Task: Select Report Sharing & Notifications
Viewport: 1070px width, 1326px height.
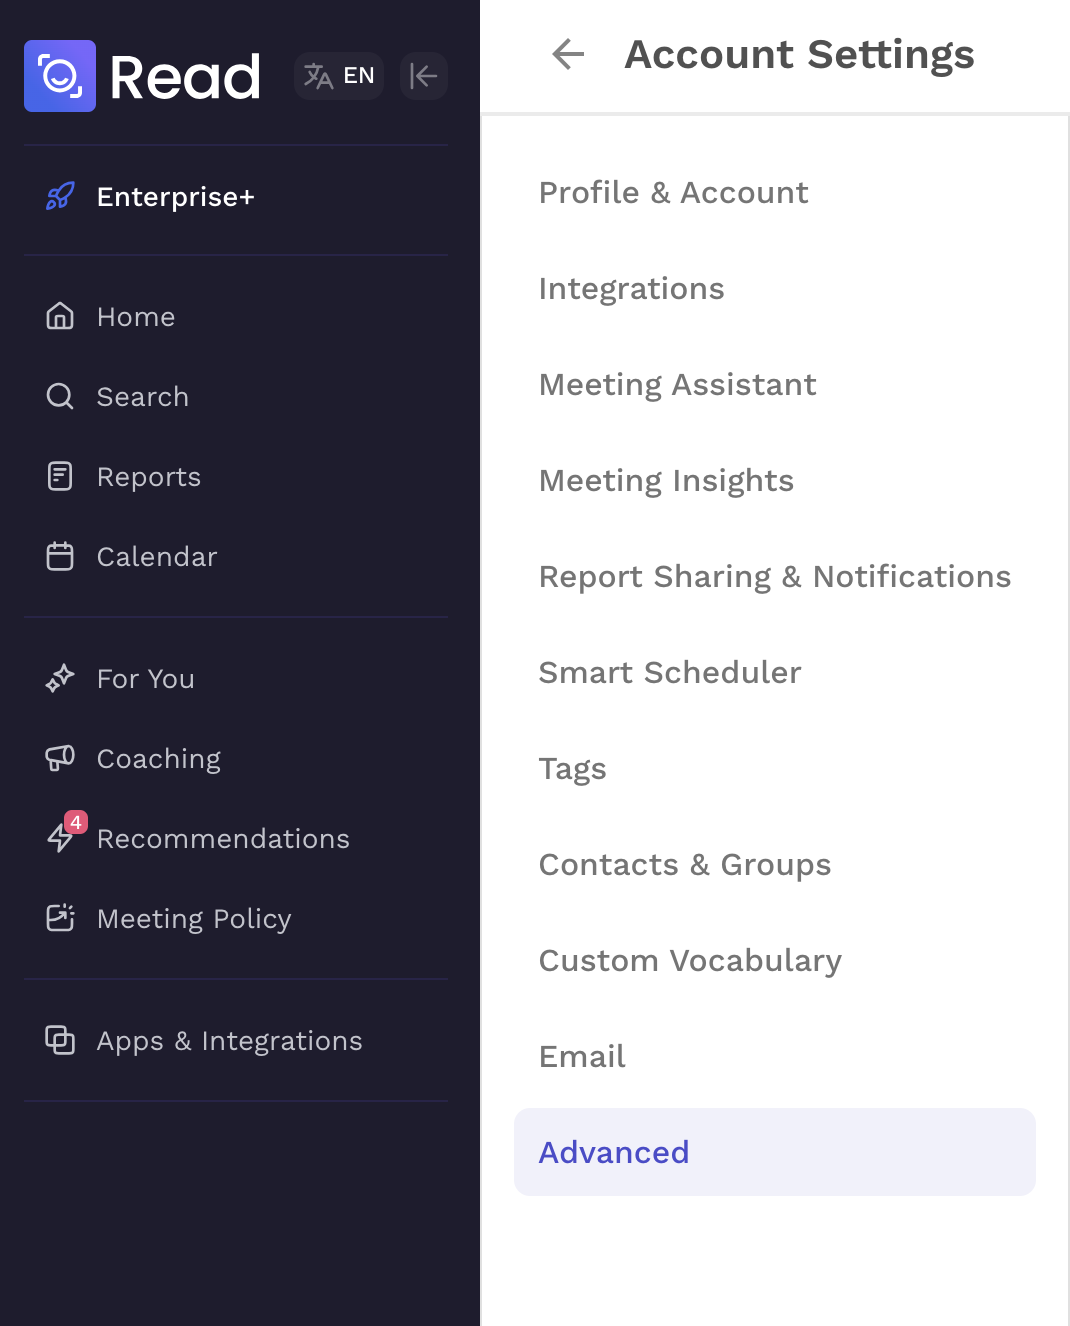Action: pyautogui.click(x=774, y=577)
